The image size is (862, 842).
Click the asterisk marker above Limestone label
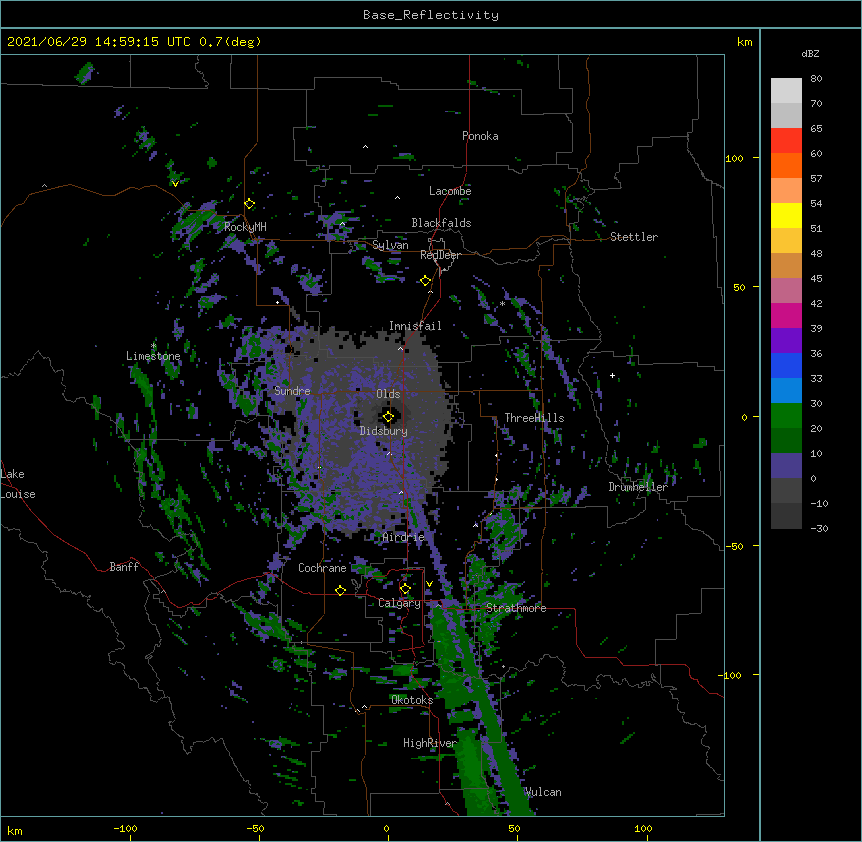pyautogui.click(x=153, y=346)
